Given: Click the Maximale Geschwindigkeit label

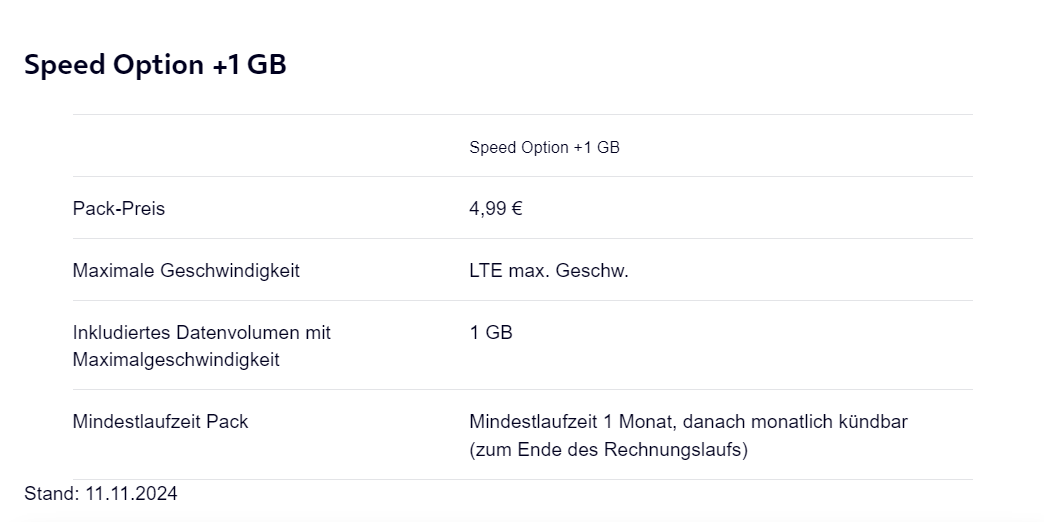Looking at the screenshot, I should tap(186, 270).
